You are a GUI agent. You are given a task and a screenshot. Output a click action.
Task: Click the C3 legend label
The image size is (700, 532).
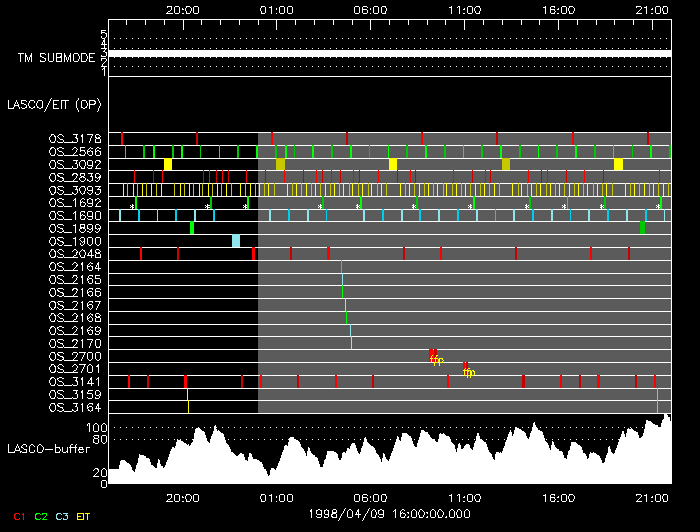click(64, 516)
